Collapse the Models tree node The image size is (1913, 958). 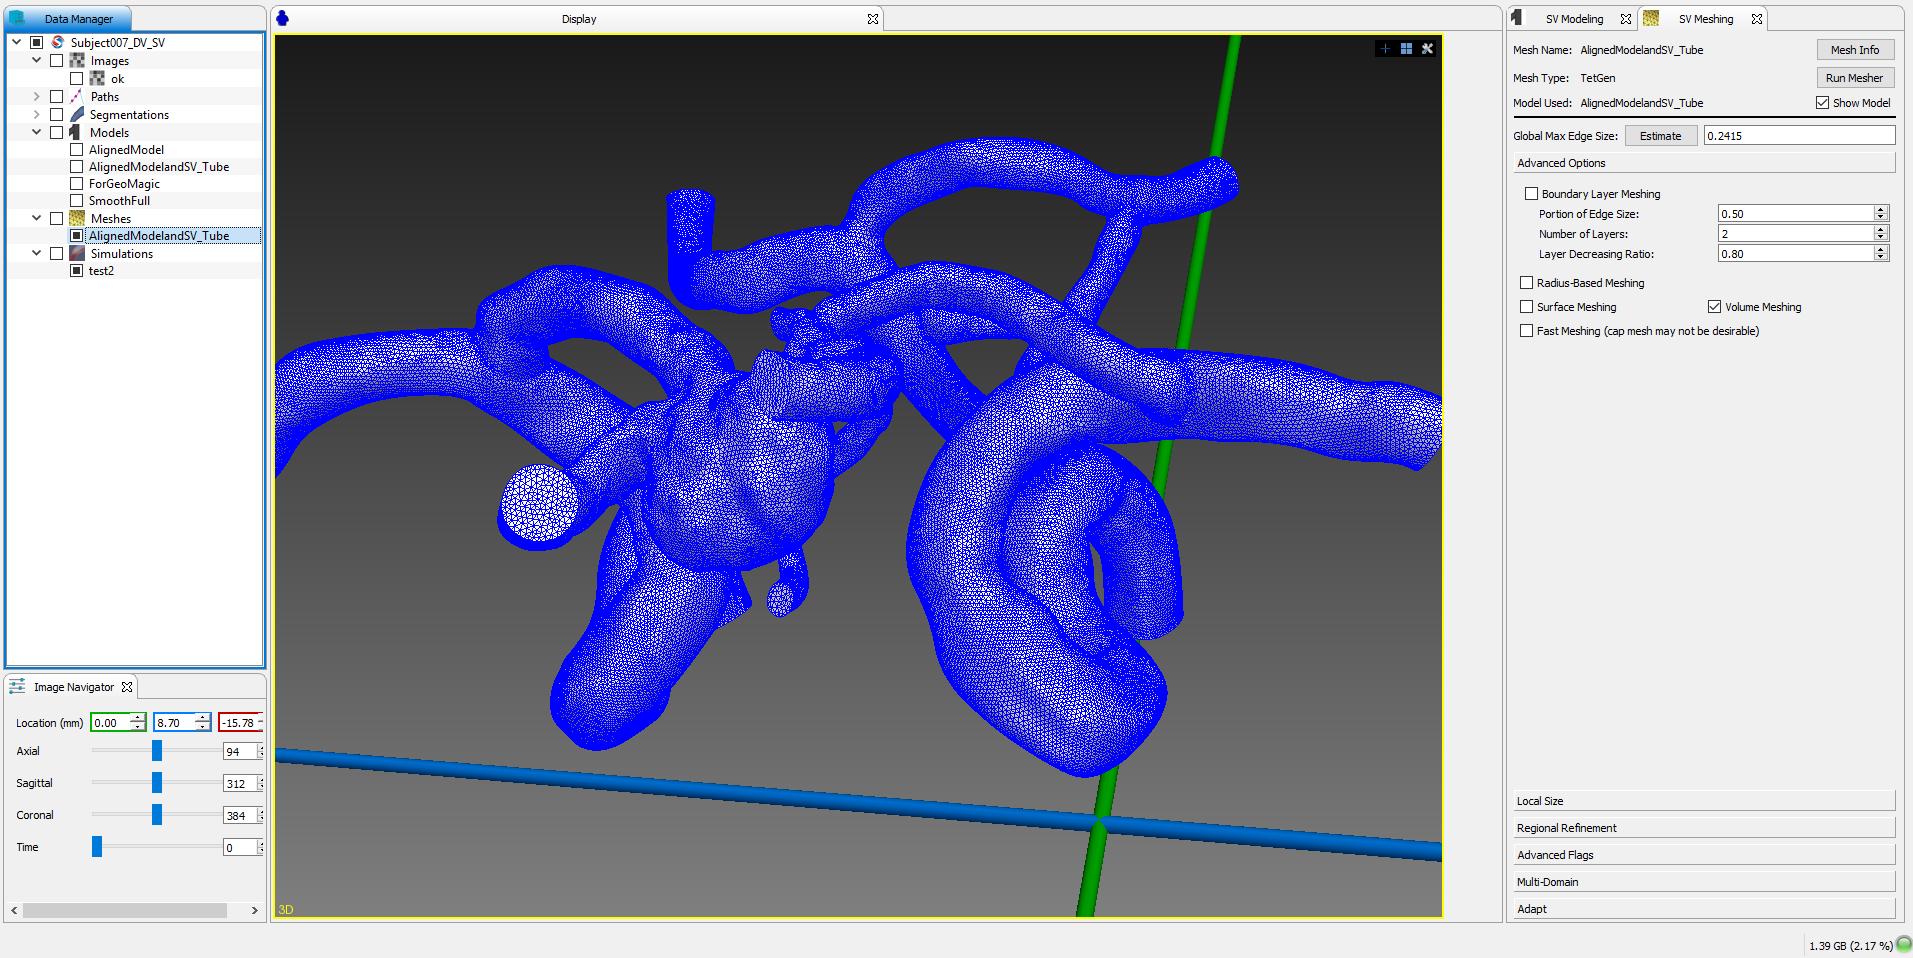(37, 132)
